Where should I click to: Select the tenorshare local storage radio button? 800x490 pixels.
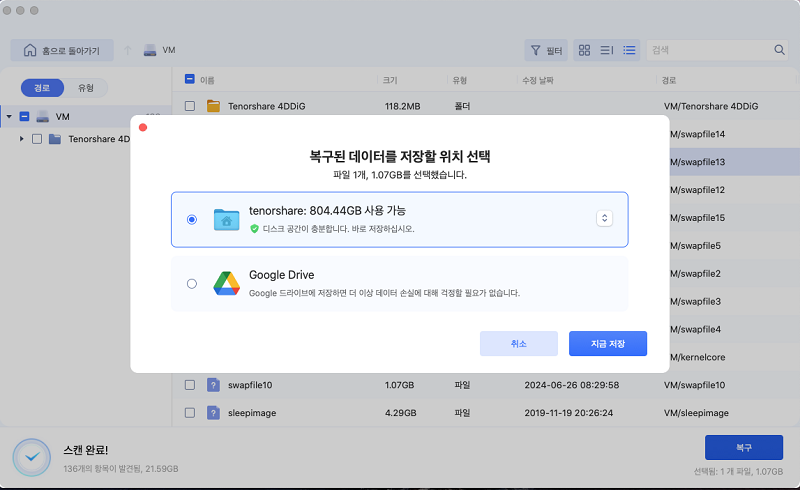pyautogui.click(x=192, y=219)
